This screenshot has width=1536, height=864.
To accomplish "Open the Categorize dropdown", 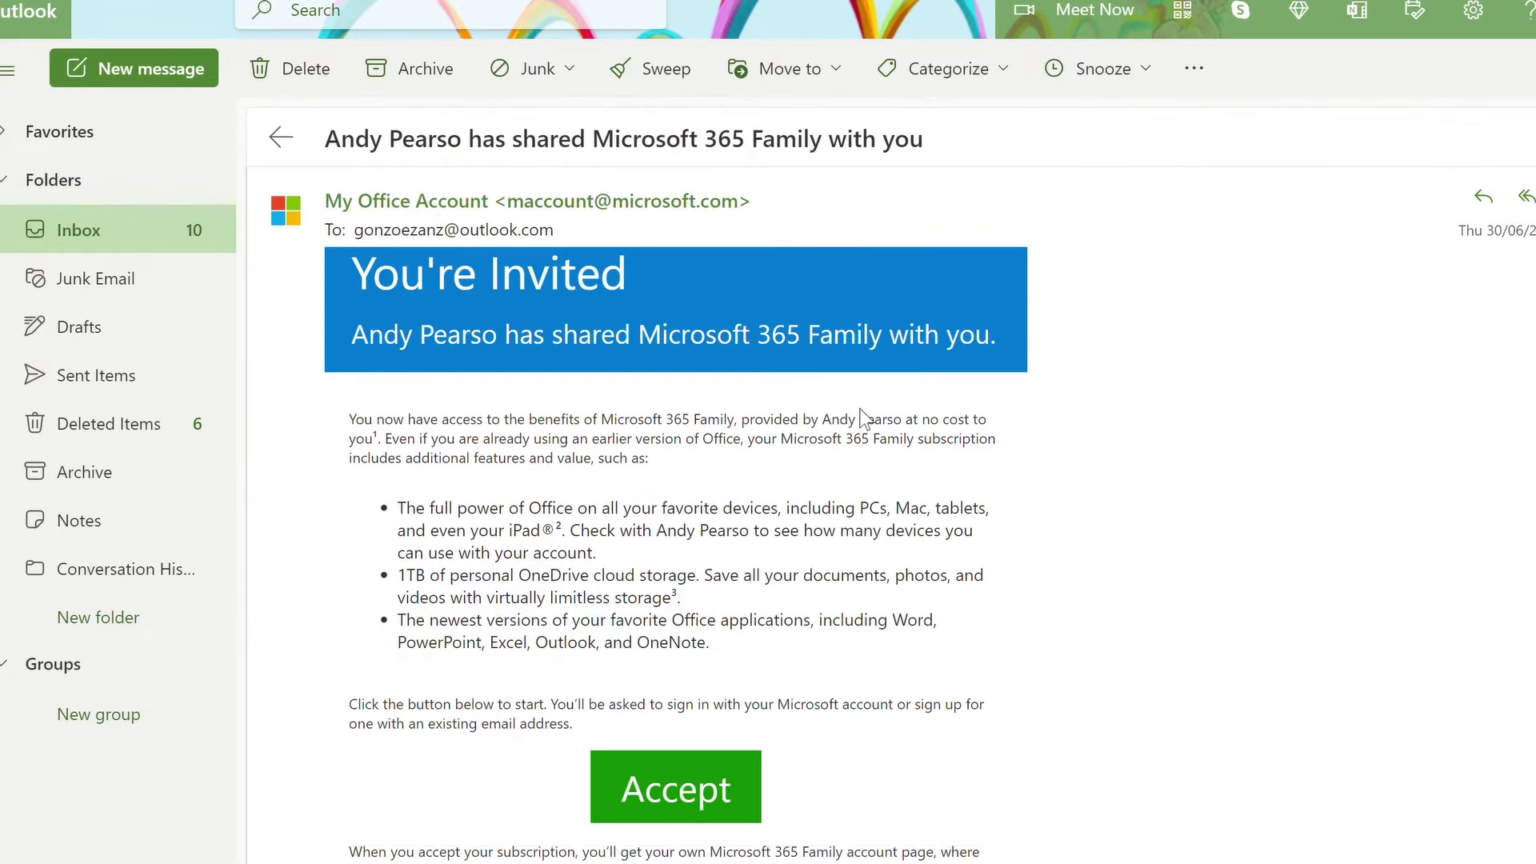I will click(x=1003, y=68).
